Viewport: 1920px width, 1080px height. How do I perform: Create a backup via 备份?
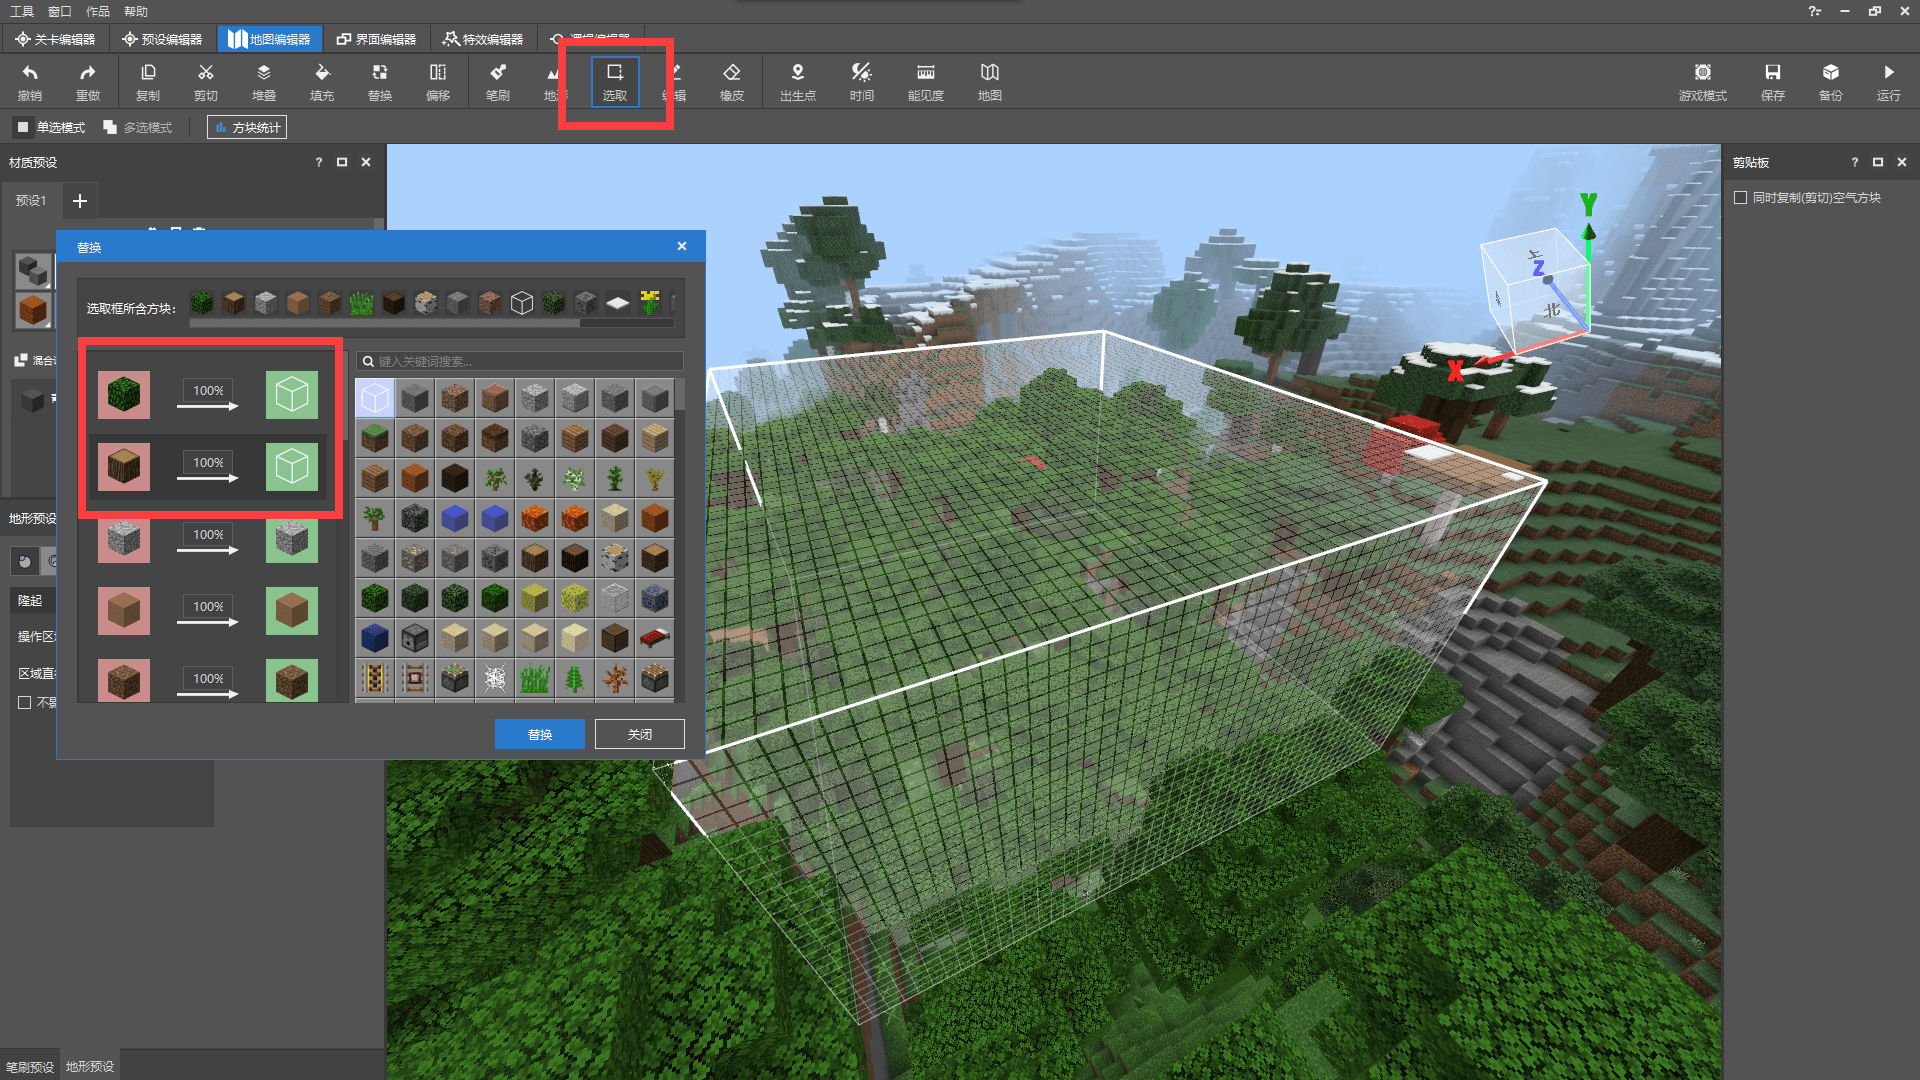coord(1831,82)
